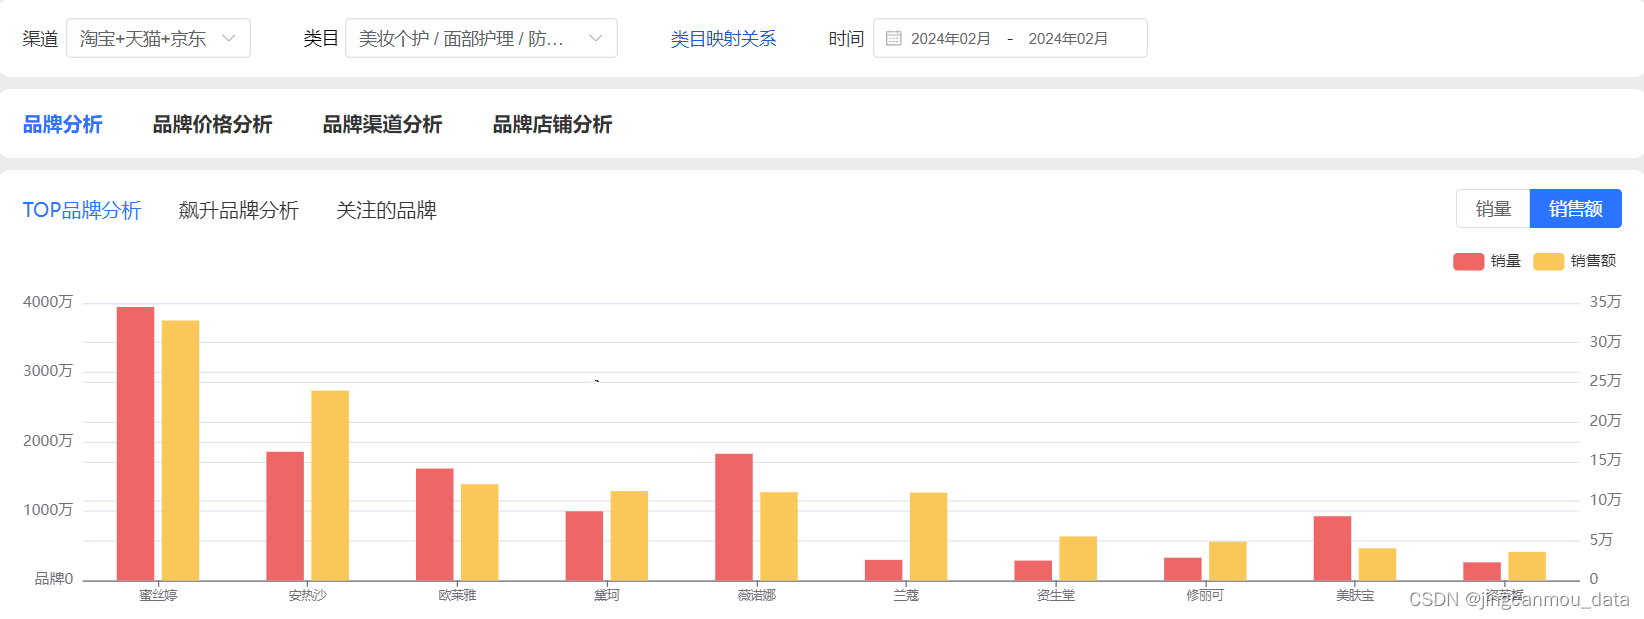Expand the 类目 category dropdown

point(481,38)
